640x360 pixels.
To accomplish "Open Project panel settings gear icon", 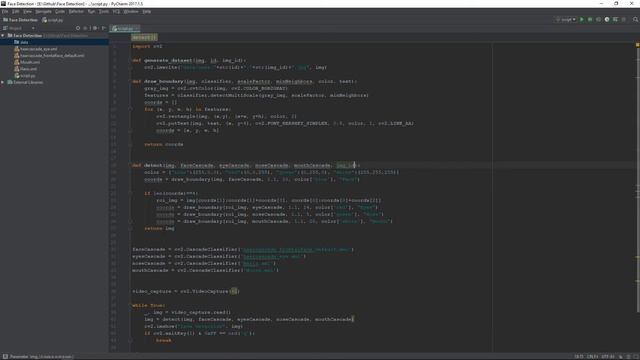I will point(95,28).
